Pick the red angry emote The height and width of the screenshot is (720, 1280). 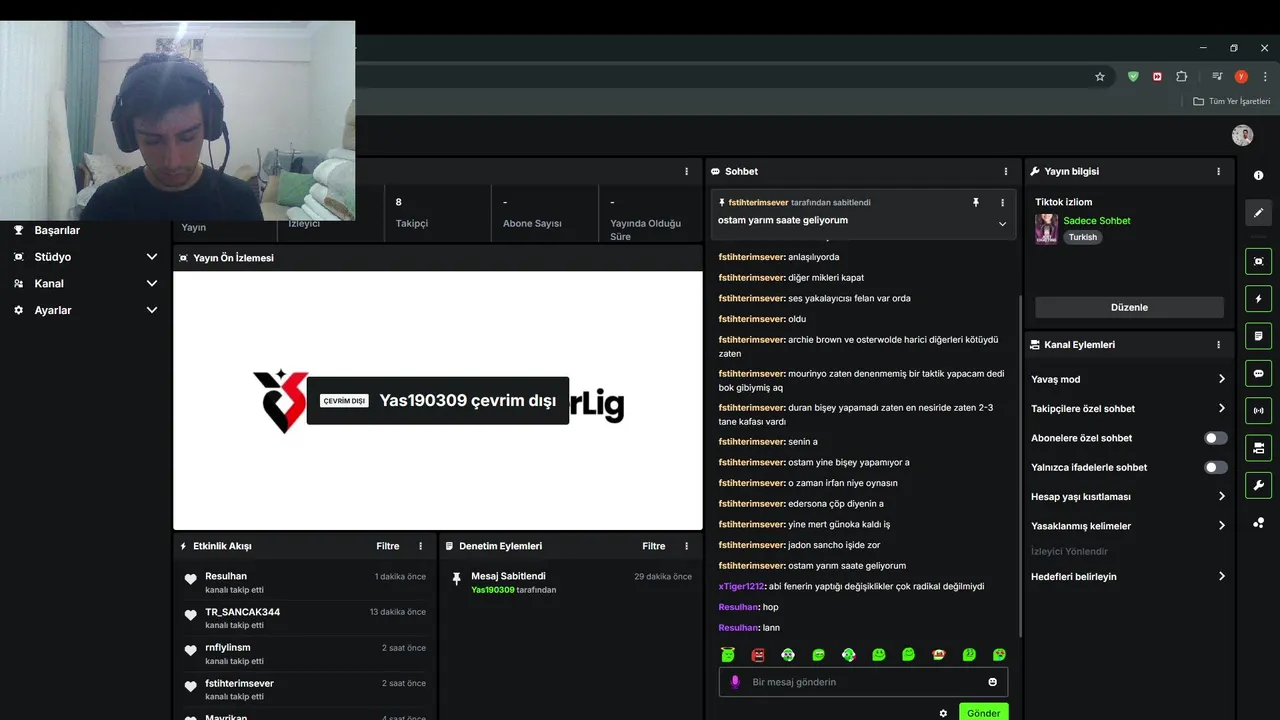tap(758, 655)
